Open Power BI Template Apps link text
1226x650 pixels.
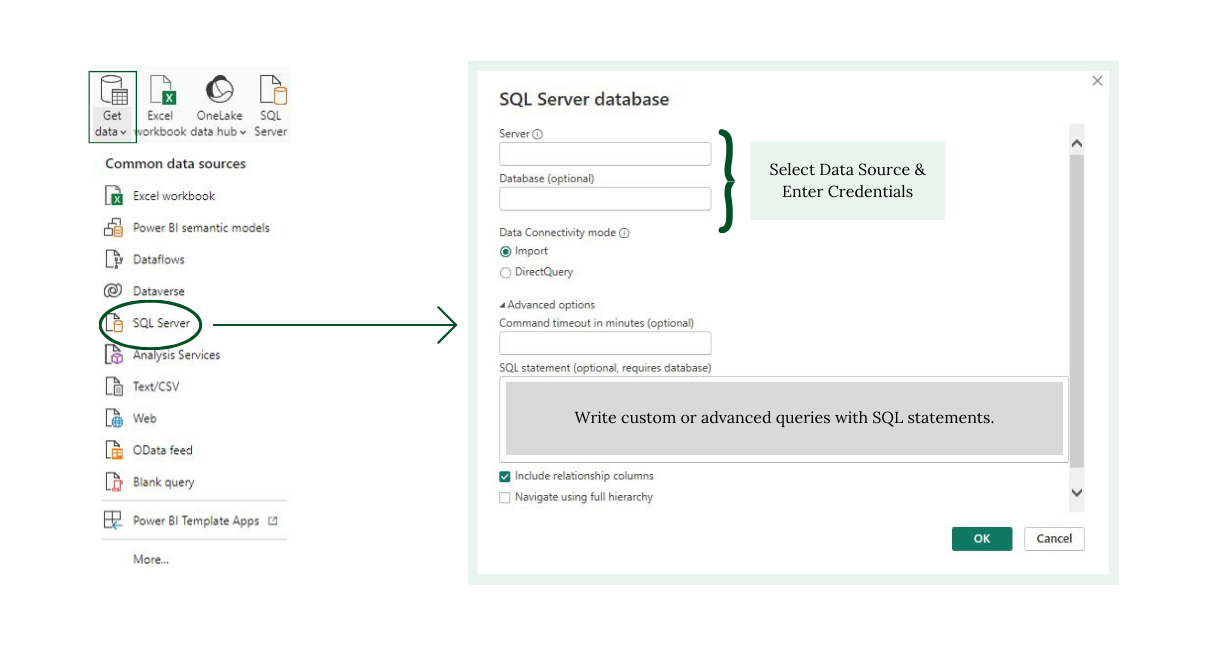point(196,521)
